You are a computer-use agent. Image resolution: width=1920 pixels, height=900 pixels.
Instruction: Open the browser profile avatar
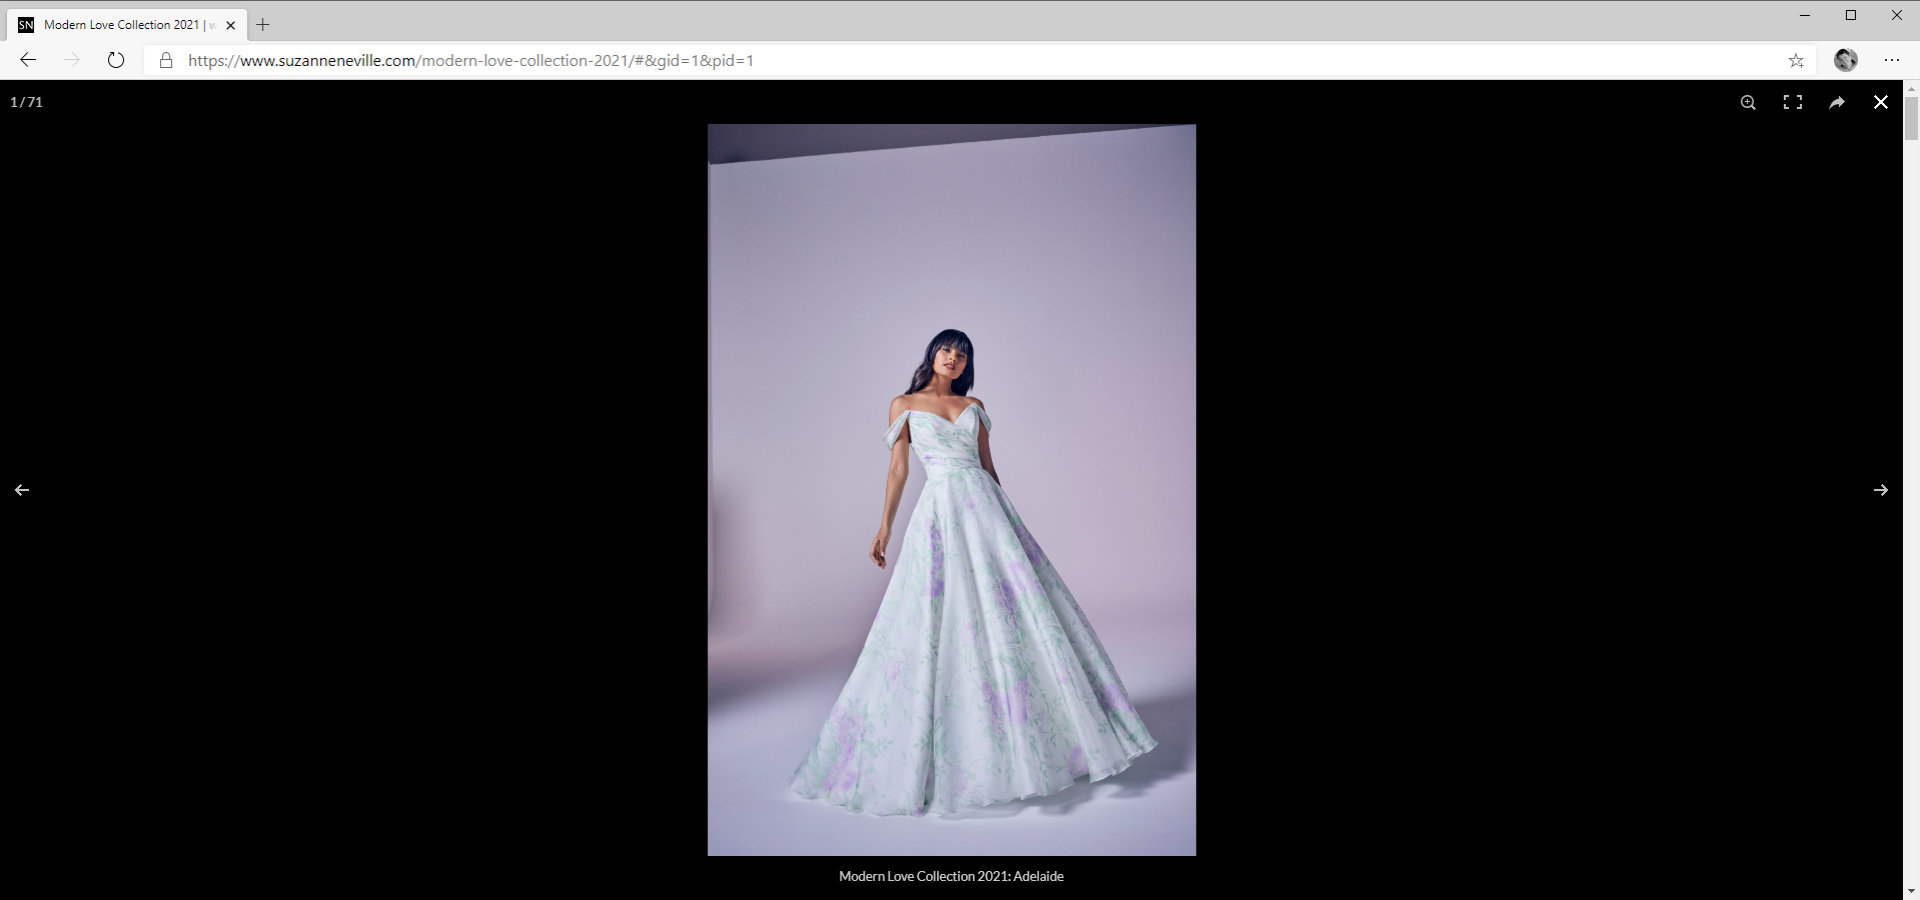pos(1846,60)
